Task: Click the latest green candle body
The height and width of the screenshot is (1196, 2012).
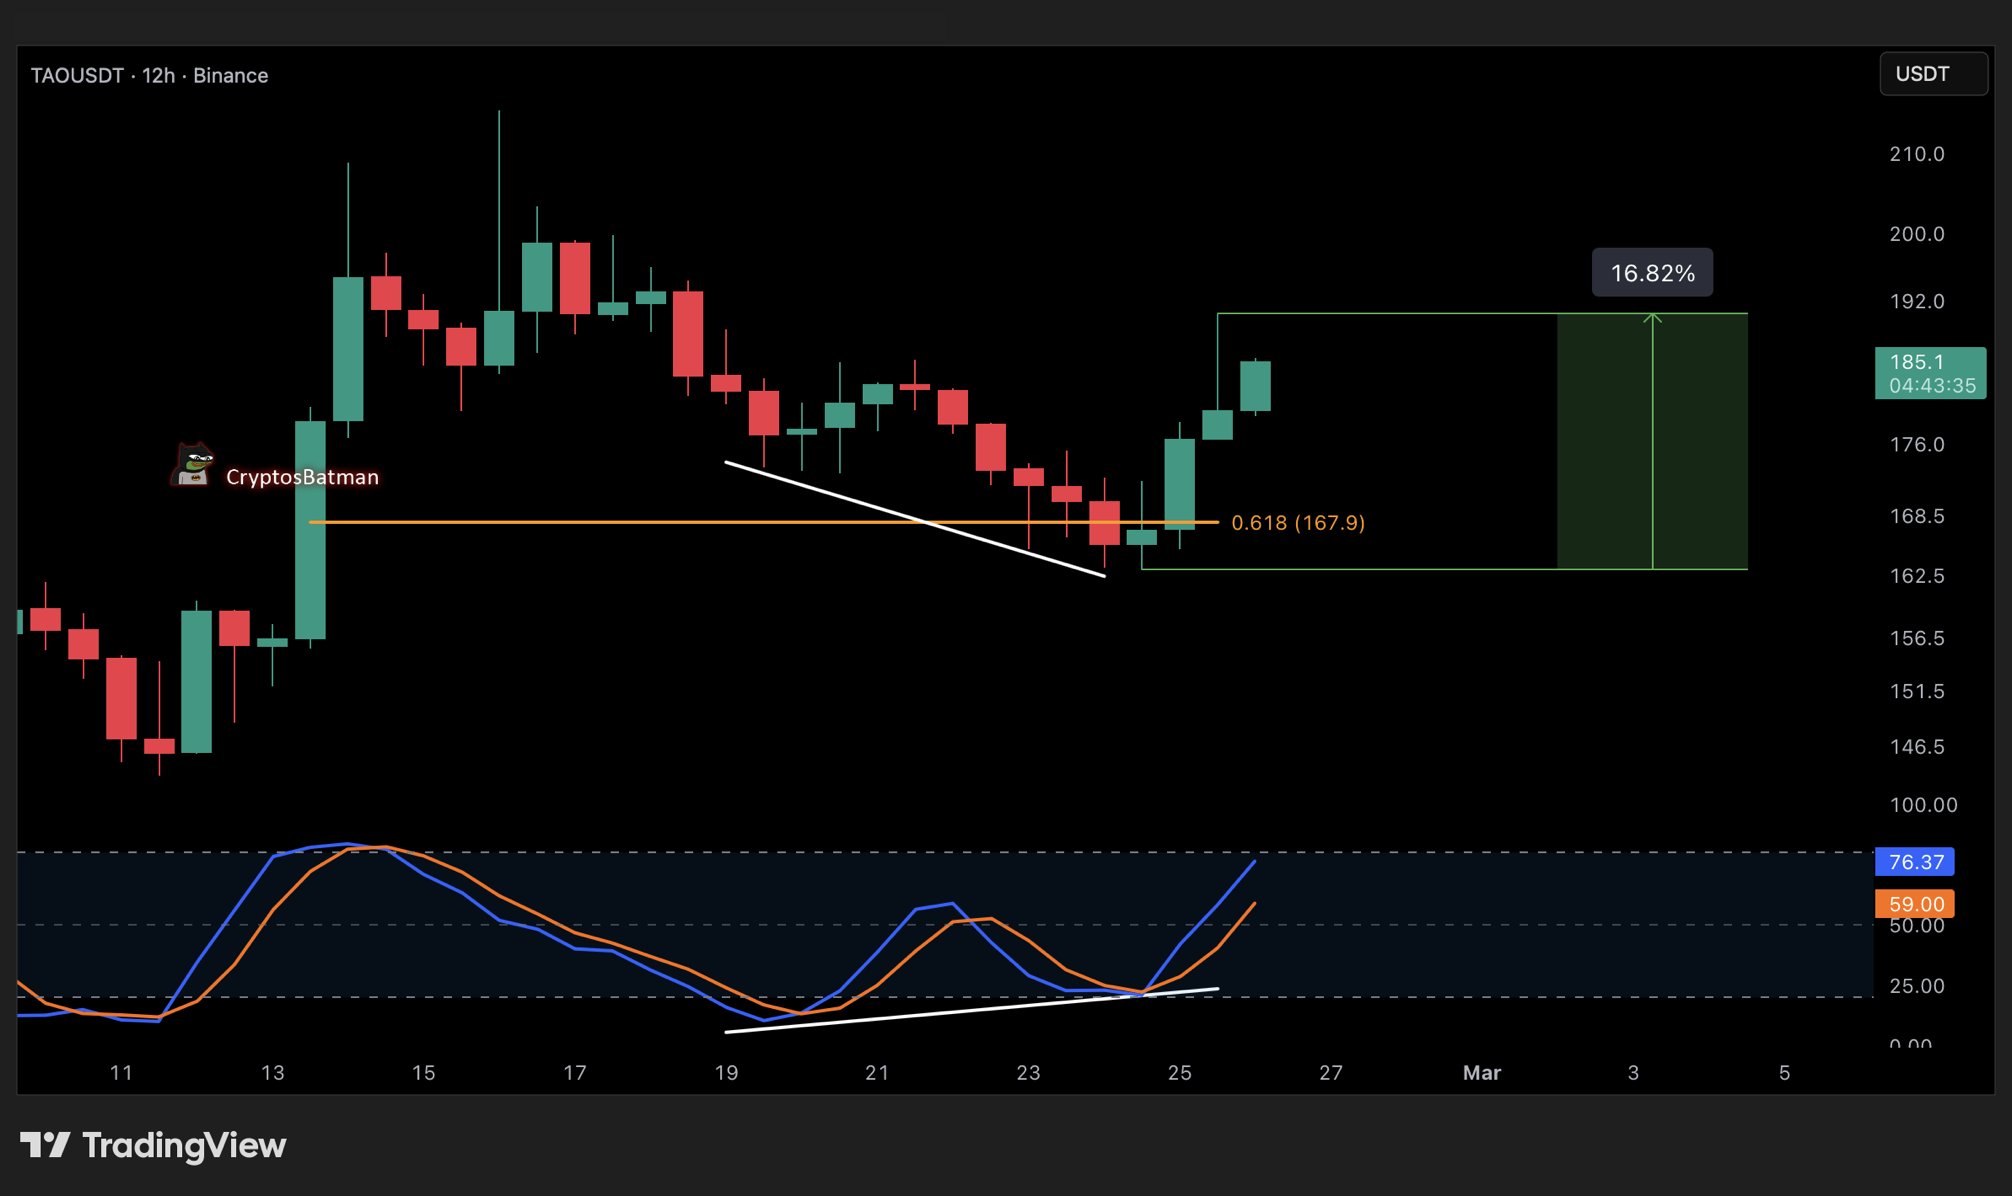Action: [x=1255, y=386]
